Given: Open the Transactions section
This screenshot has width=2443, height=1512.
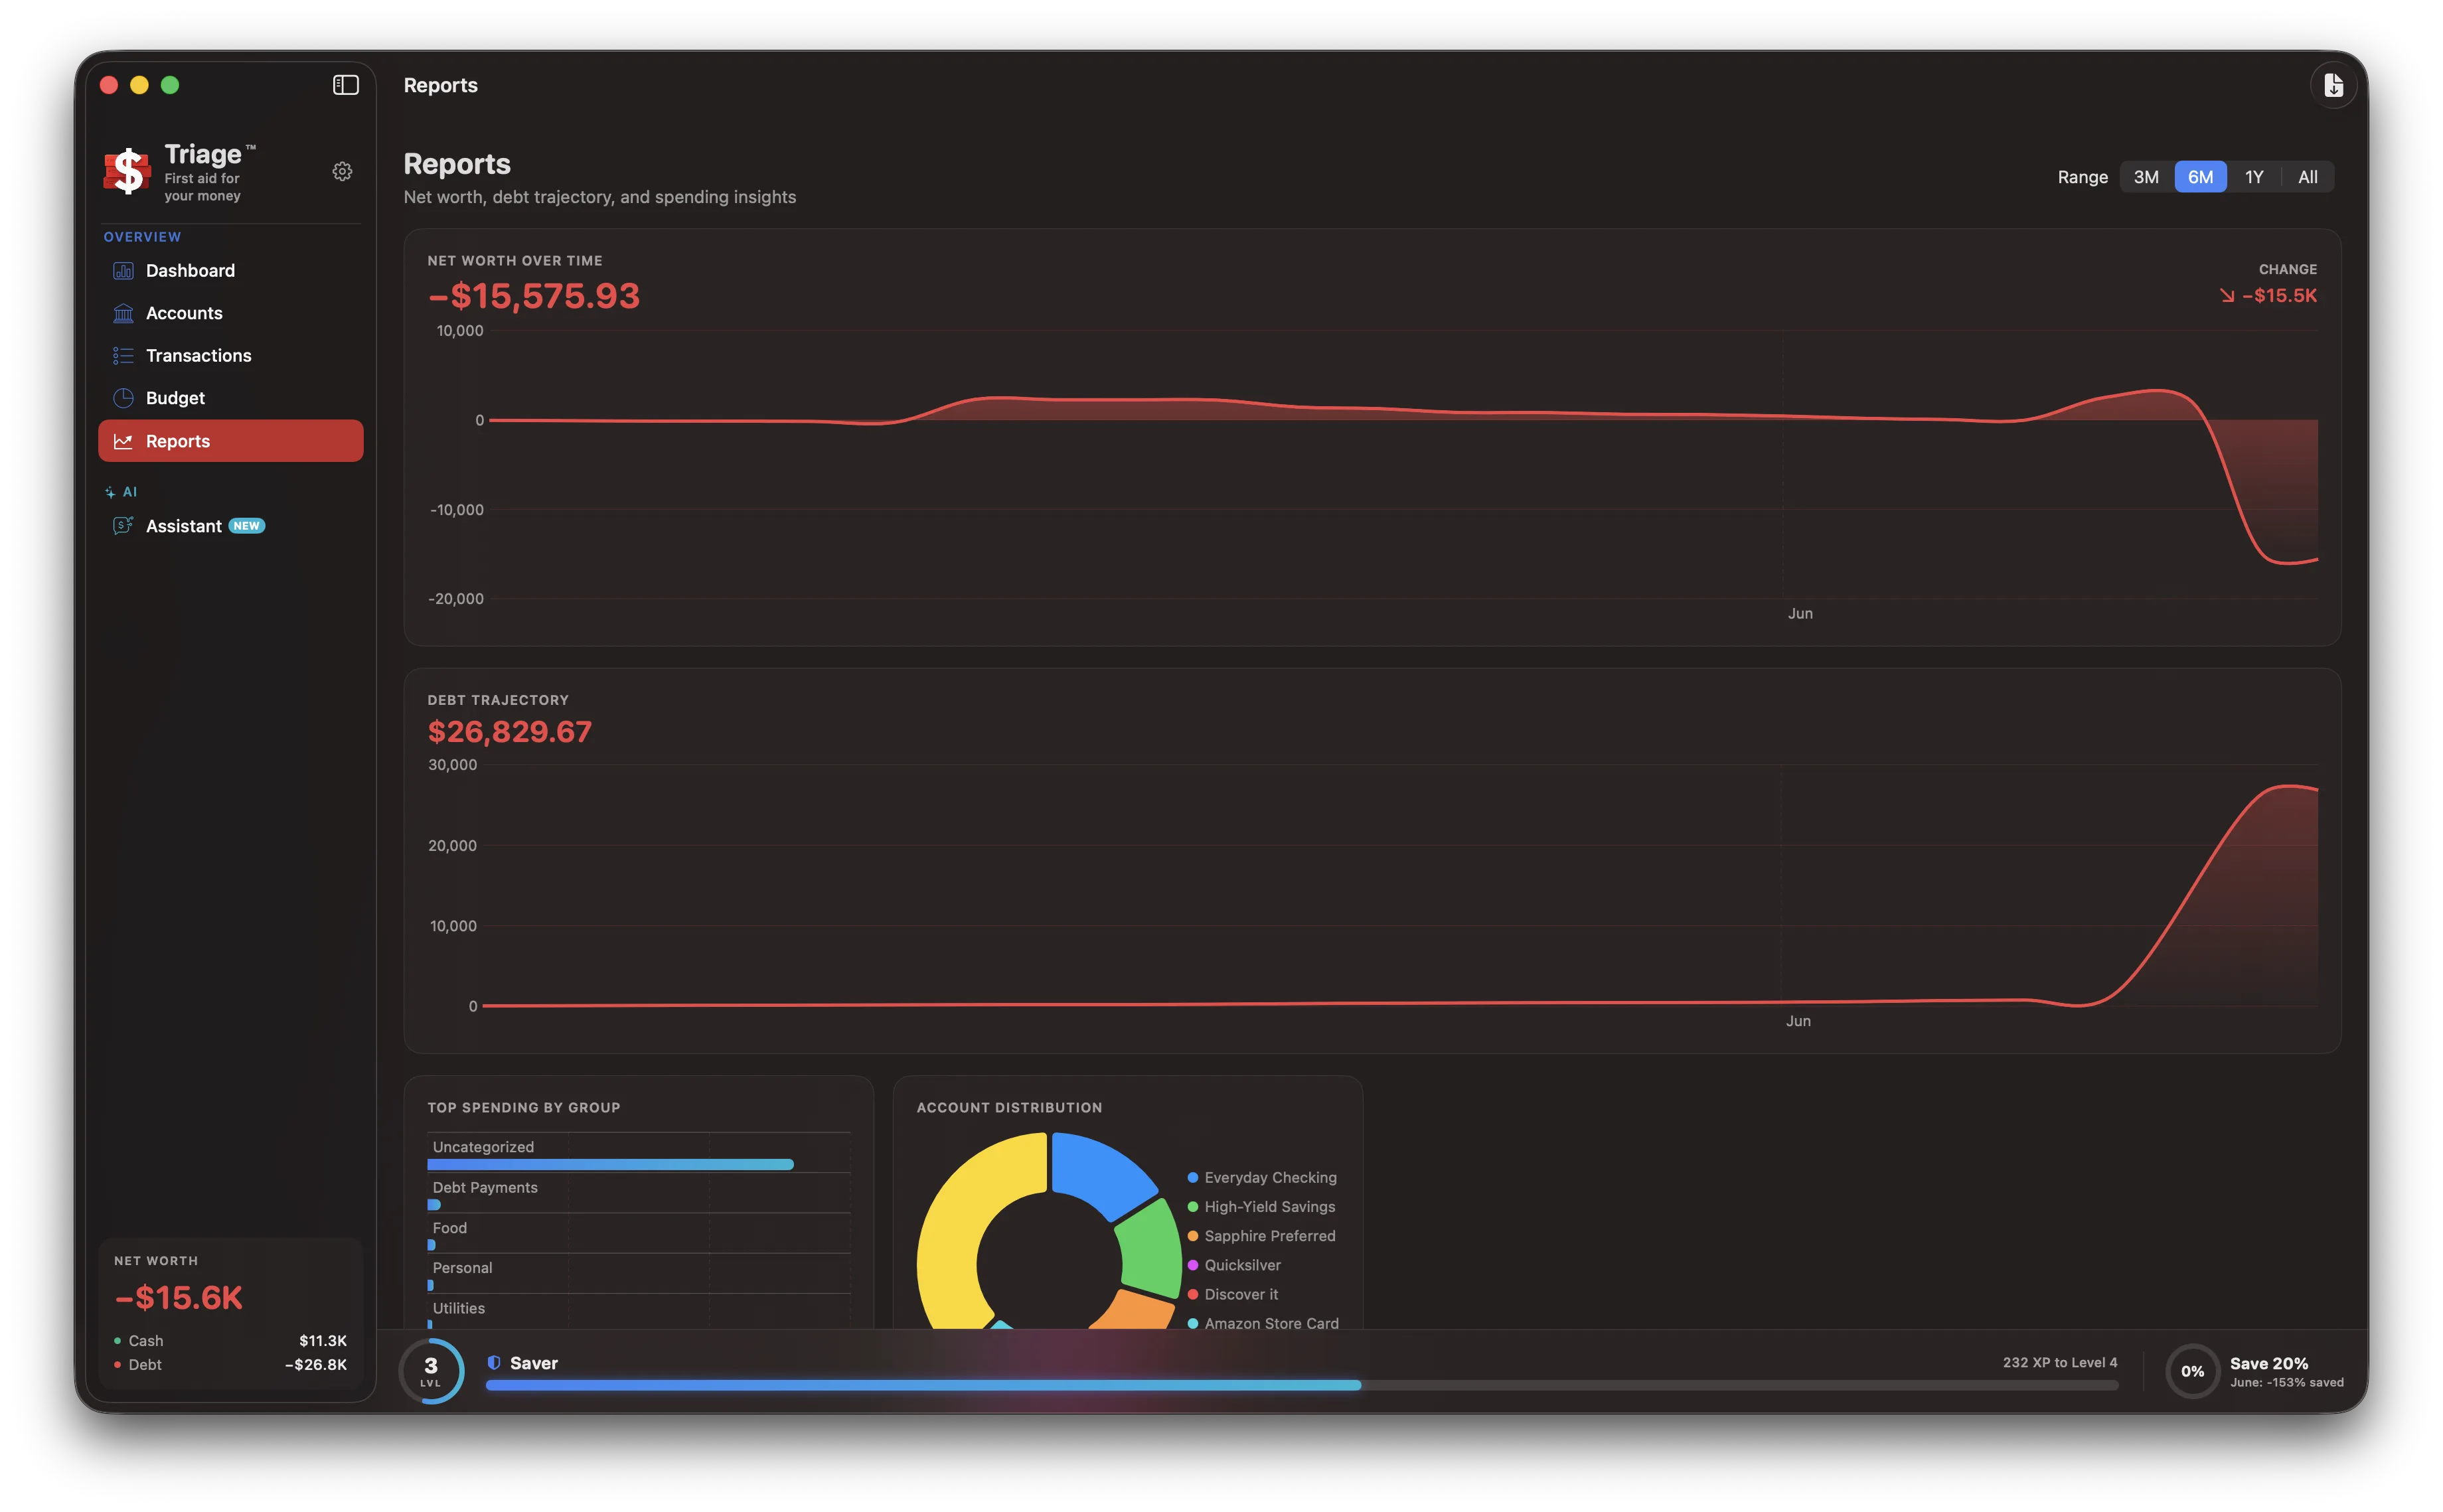Looking at the screenshot, I should tap(231, 356).
